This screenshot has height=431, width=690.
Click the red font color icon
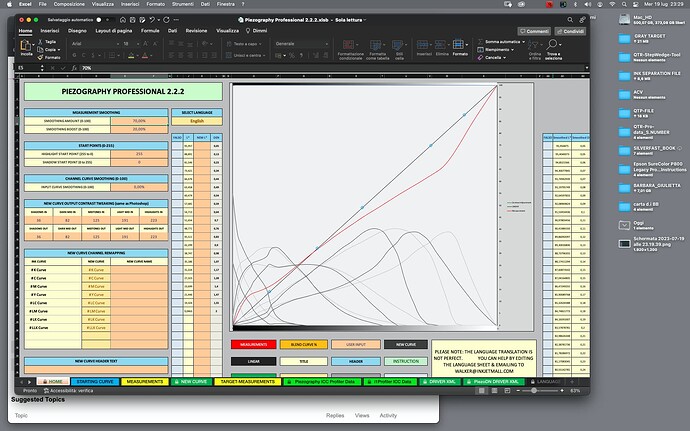[145, 55]
